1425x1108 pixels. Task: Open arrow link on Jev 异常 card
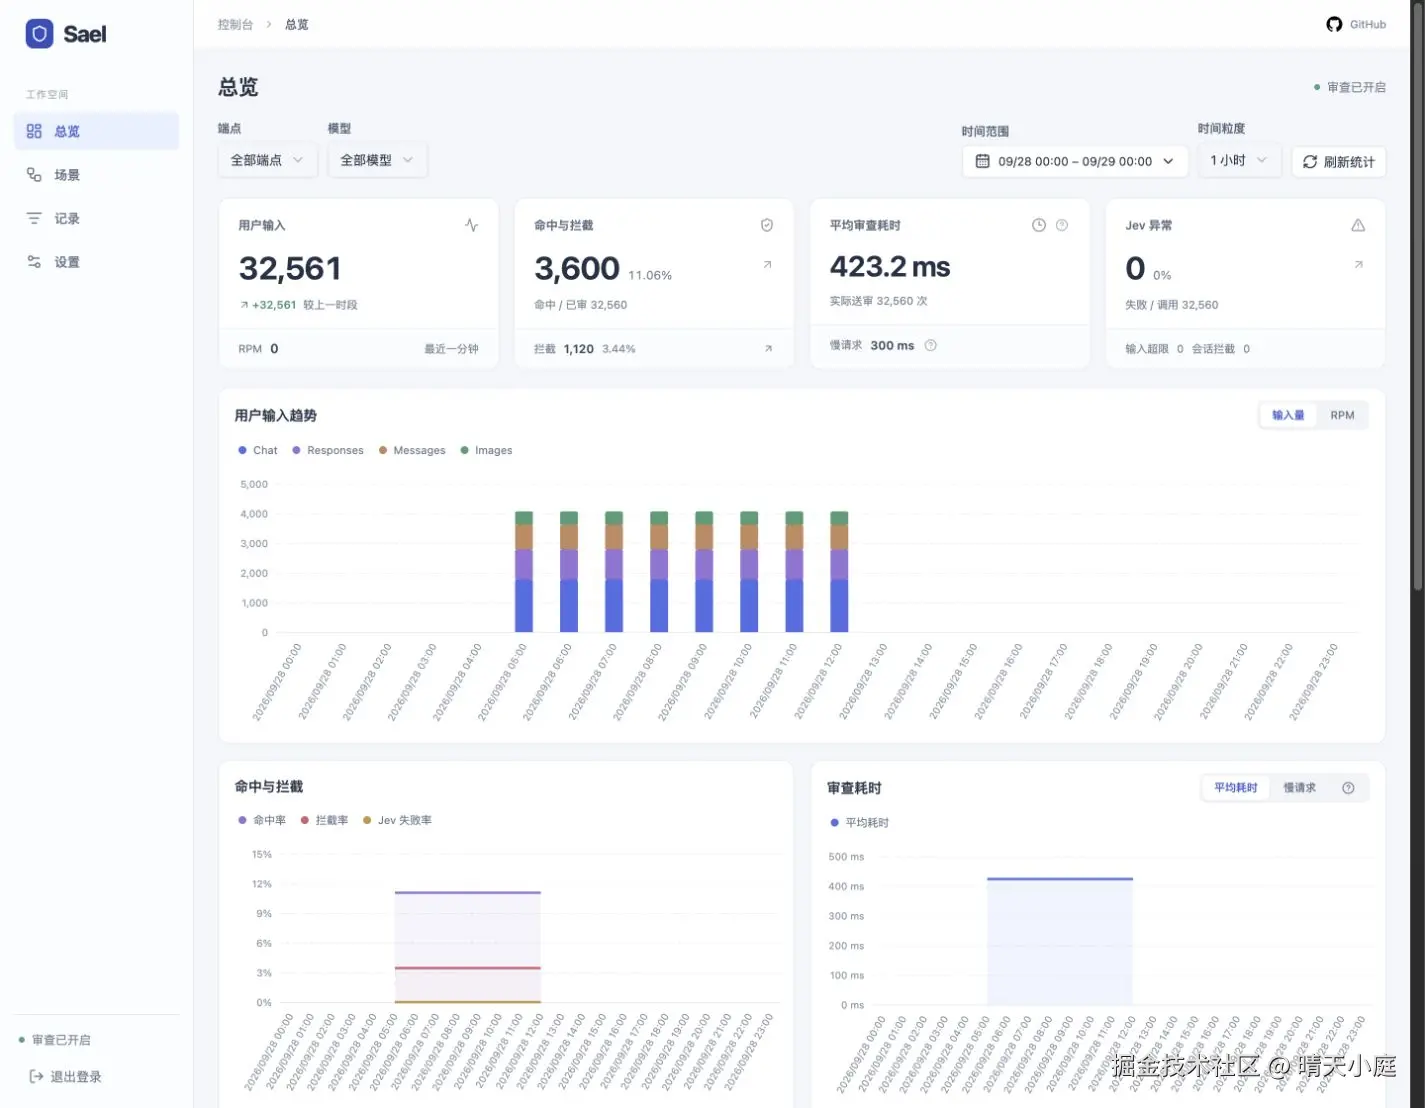click(1358, 265)
